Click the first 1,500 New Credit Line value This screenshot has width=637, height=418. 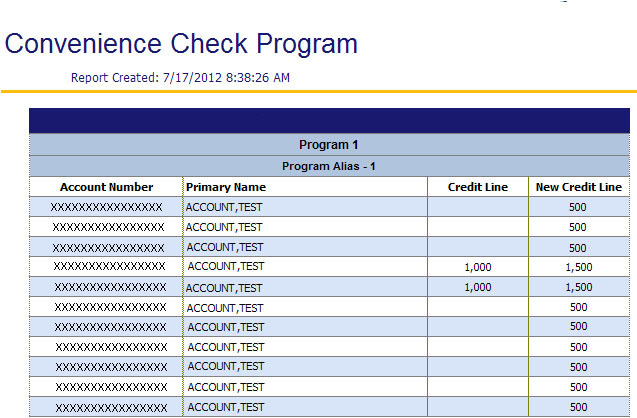(578, 267)
